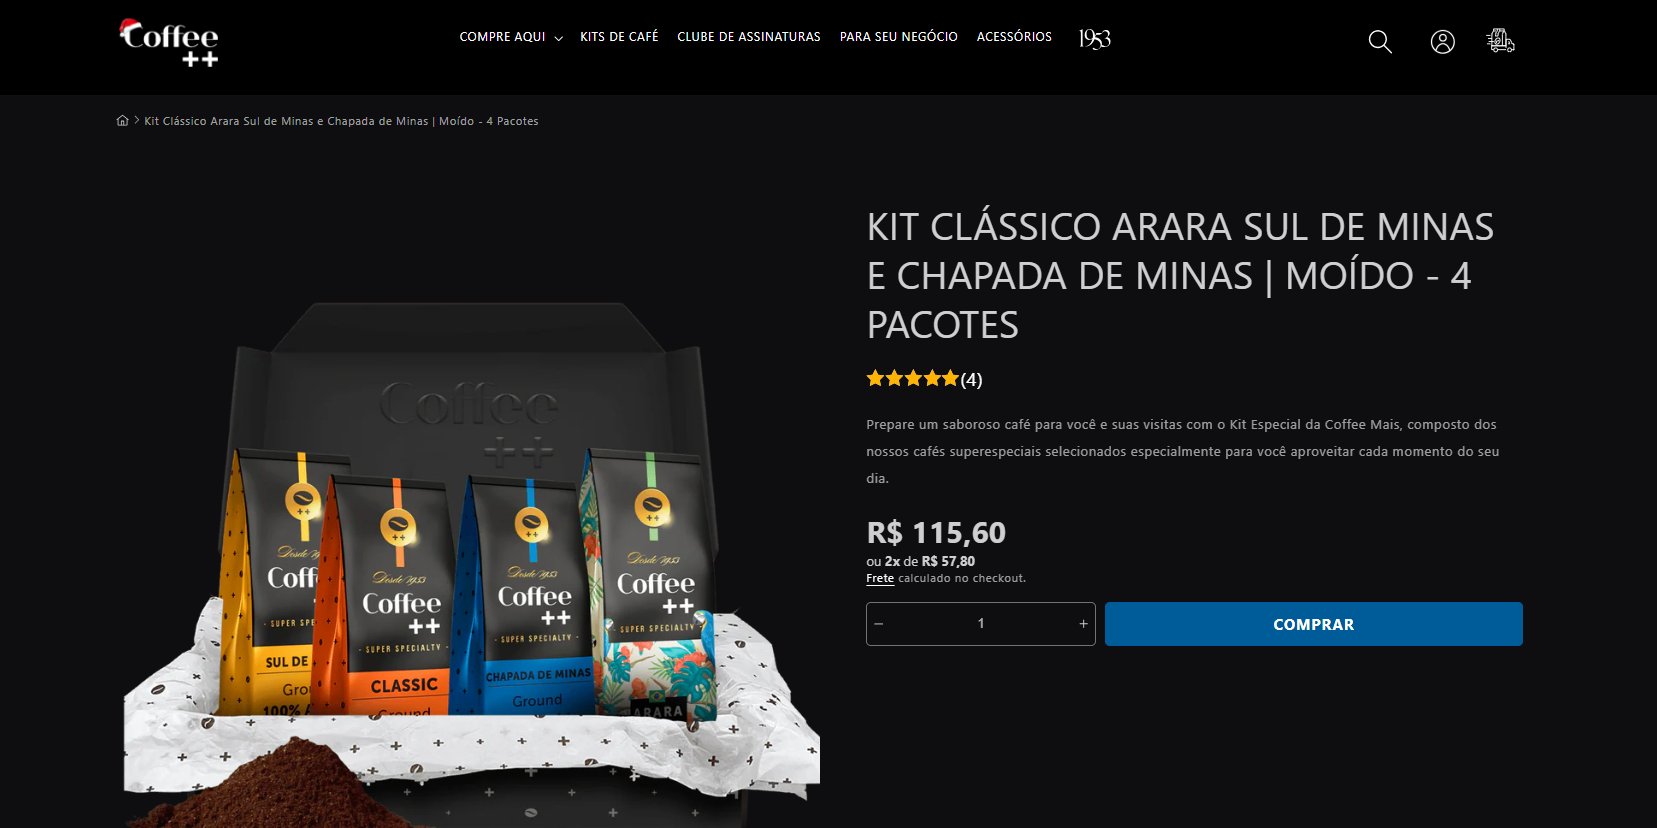Open the Acessórios menu item
1657x828 pixels.
(x=1014, y=37)
